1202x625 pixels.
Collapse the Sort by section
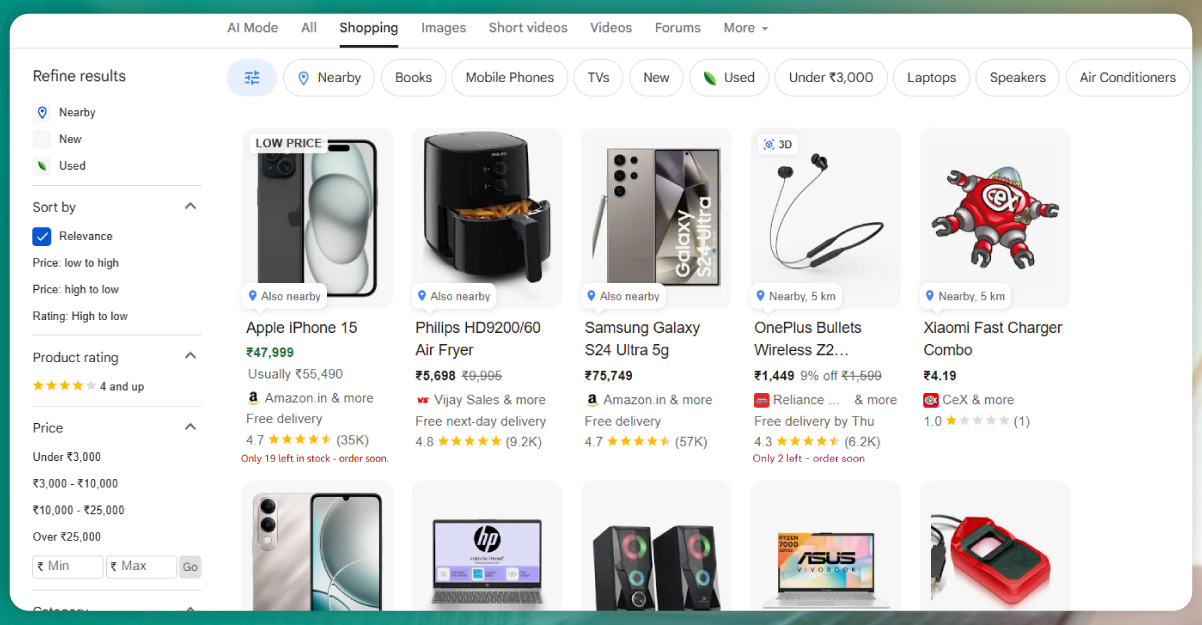pyautogui.click(x=190, y=206)
